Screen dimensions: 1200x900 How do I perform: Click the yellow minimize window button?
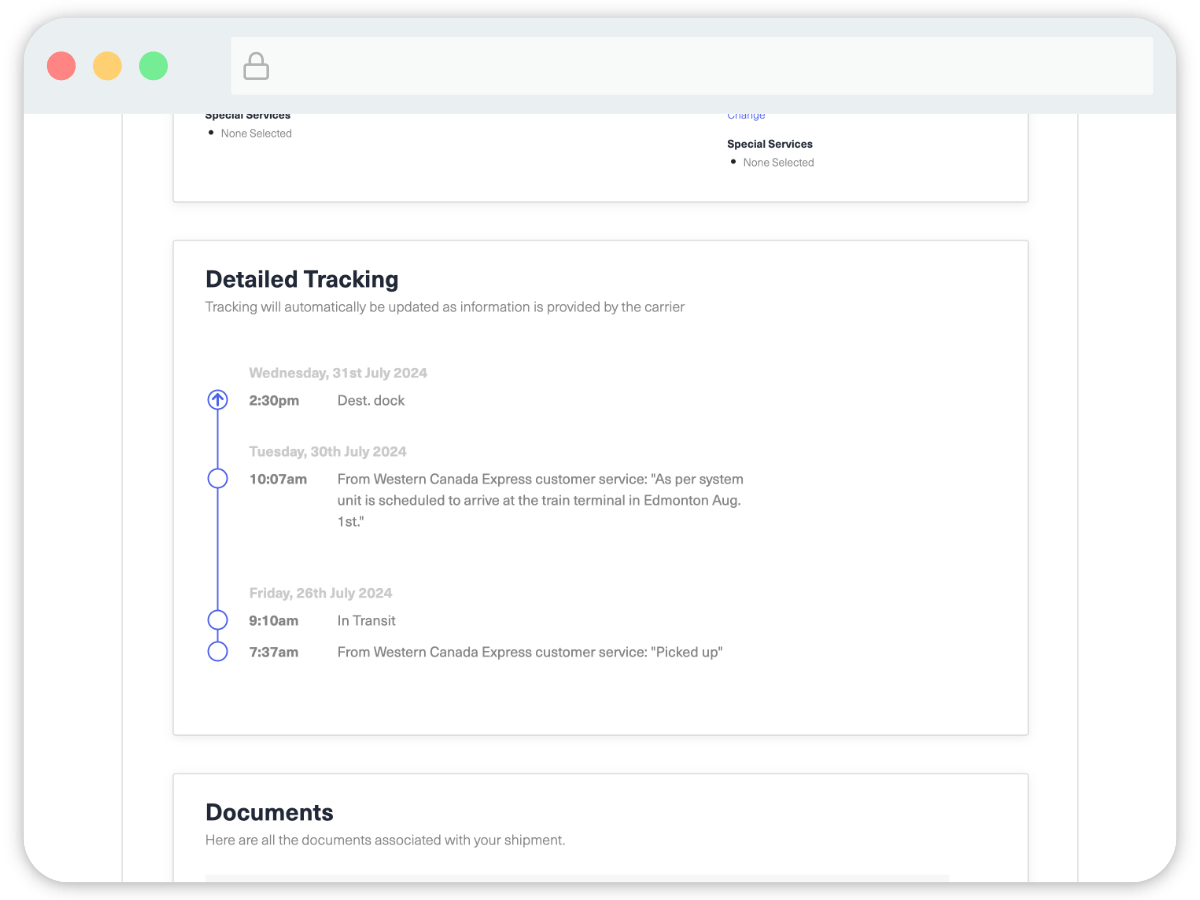click(x=107, y=67)
